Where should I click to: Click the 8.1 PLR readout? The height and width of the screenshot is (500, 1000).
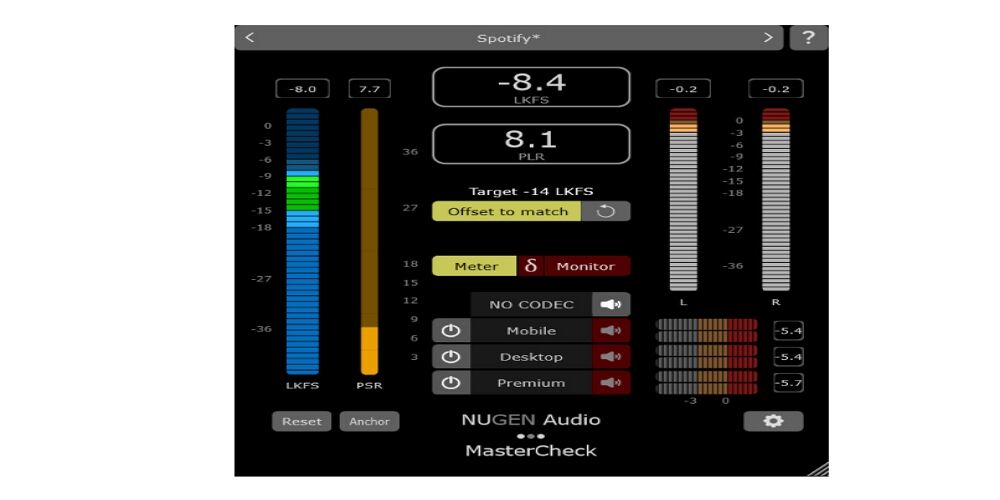[531, 143]
